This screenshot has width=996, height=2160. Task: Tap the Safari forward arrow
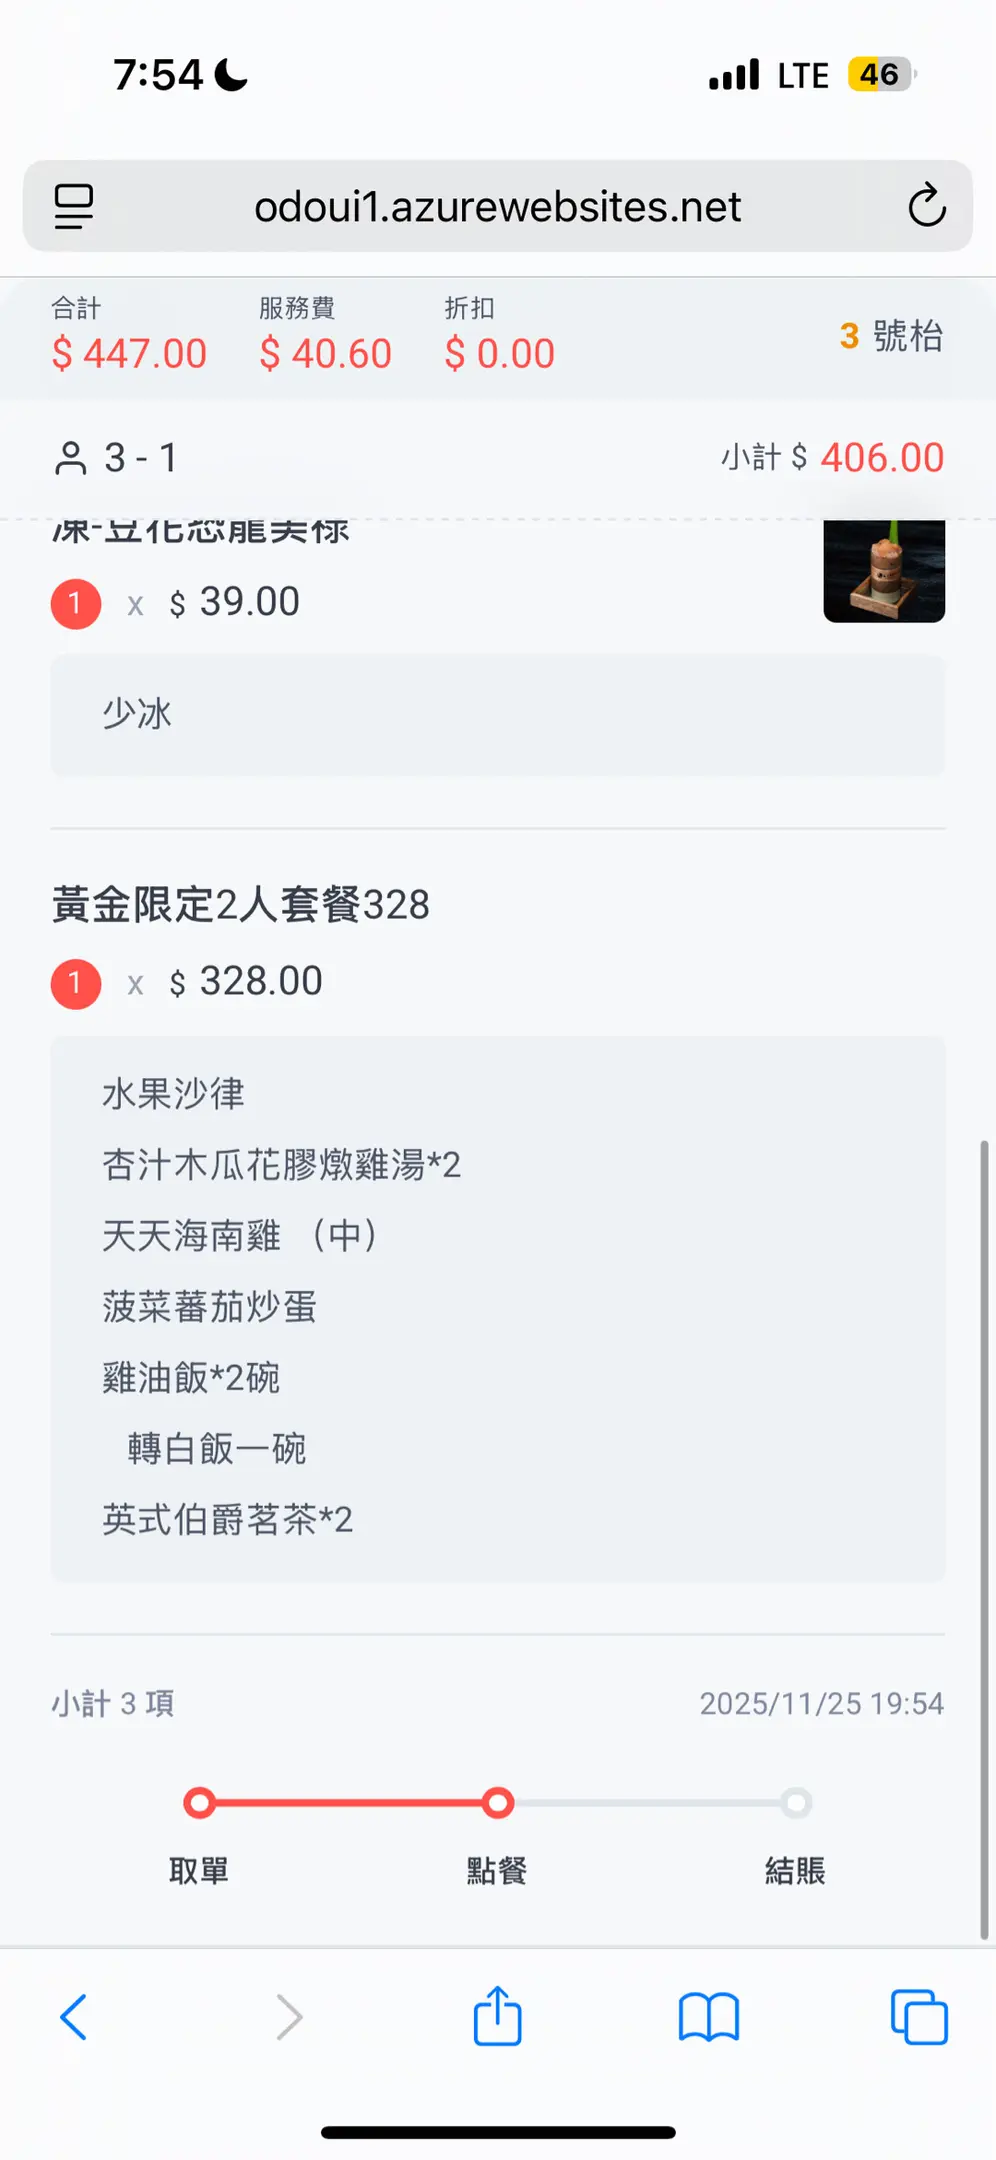point(289,2017)
